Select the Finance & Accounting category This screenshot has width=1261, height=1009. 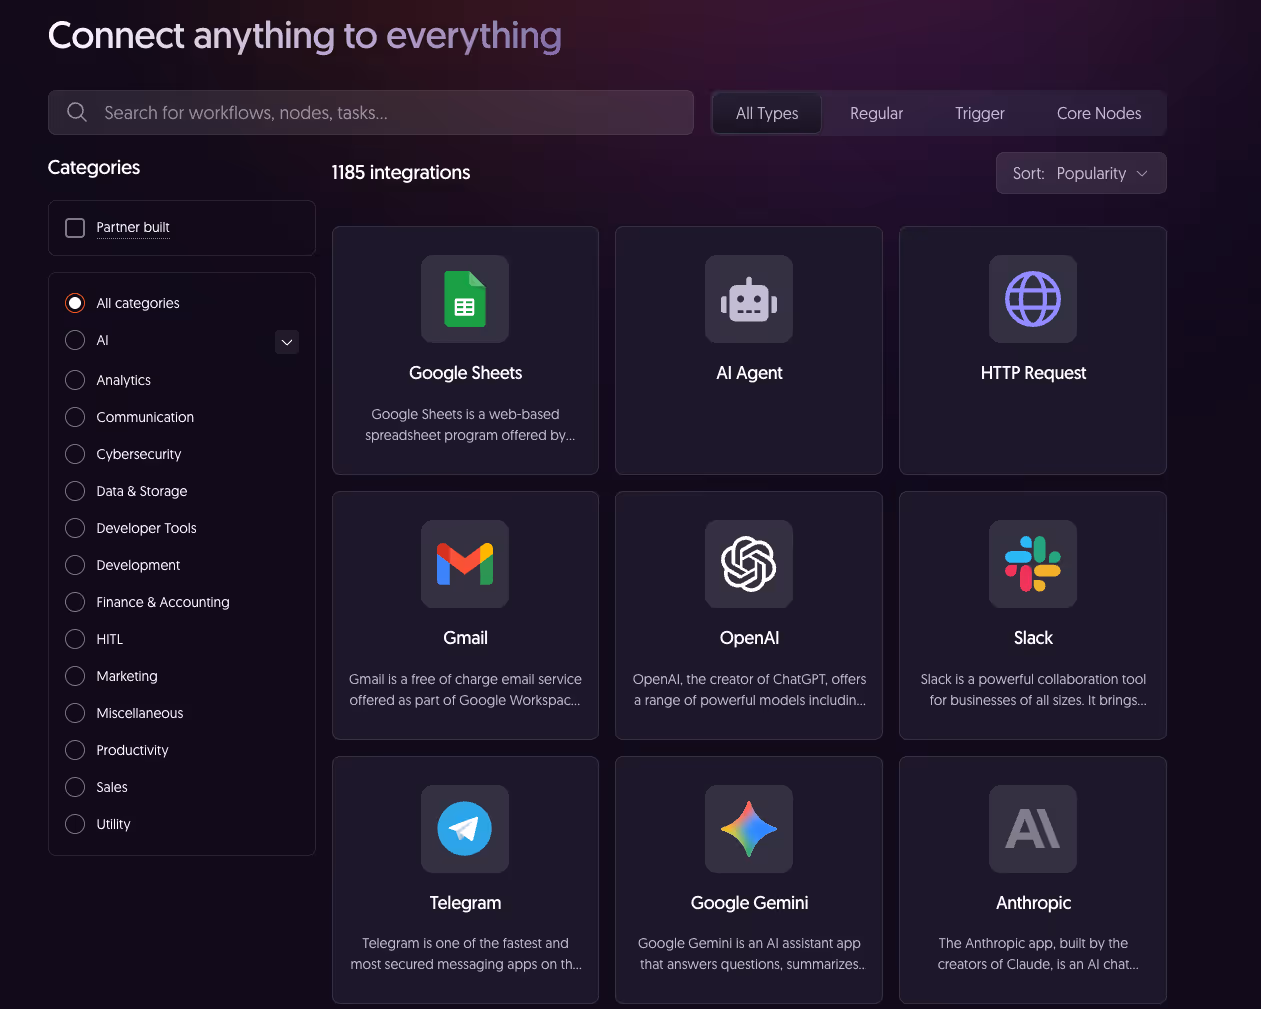[x=75, y=602]
